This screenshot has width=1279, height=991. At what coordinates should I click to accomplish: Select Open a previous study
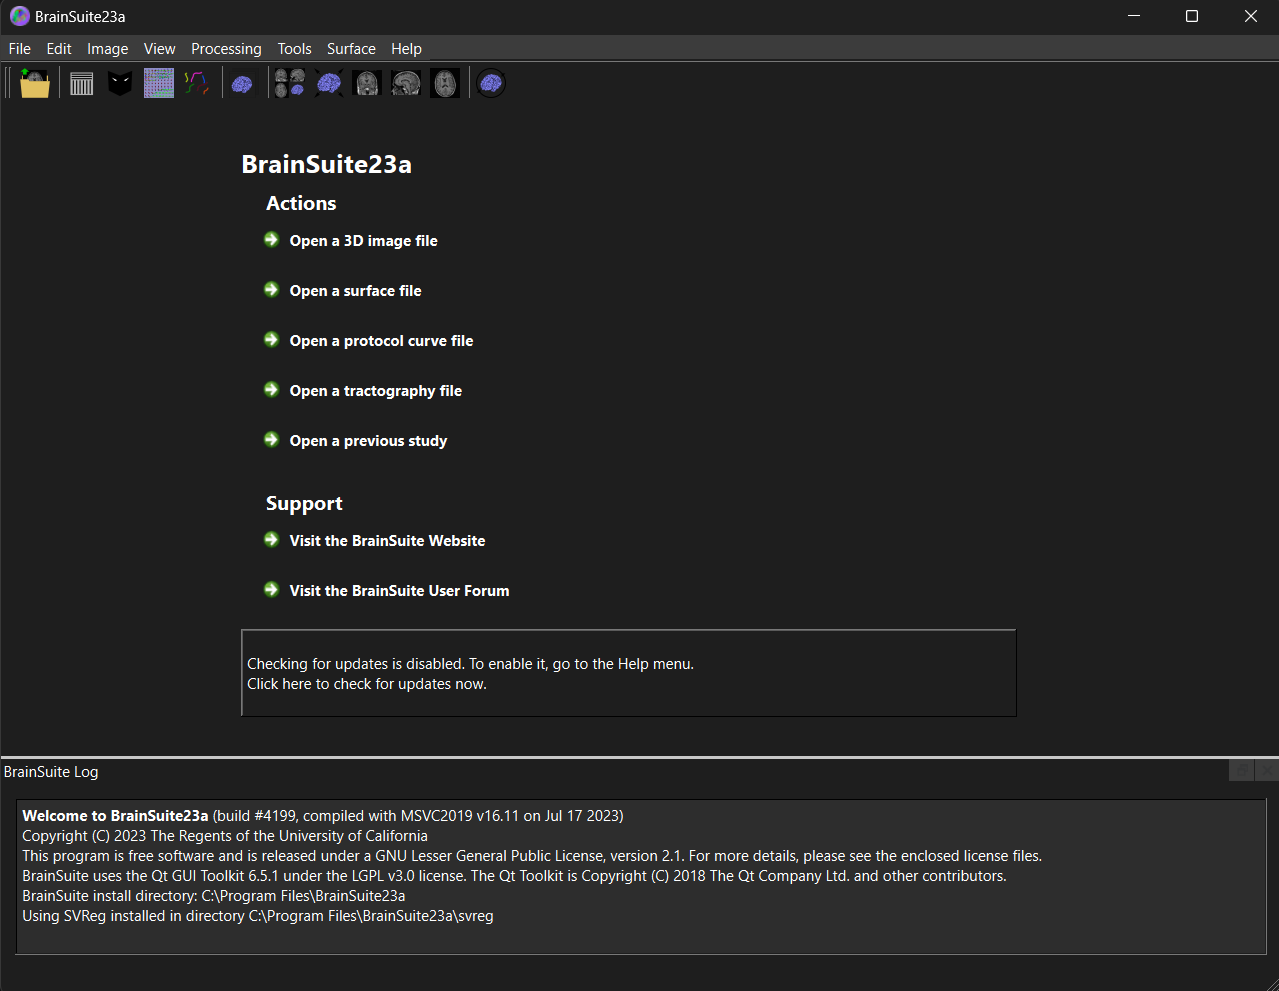coord(368,441)
